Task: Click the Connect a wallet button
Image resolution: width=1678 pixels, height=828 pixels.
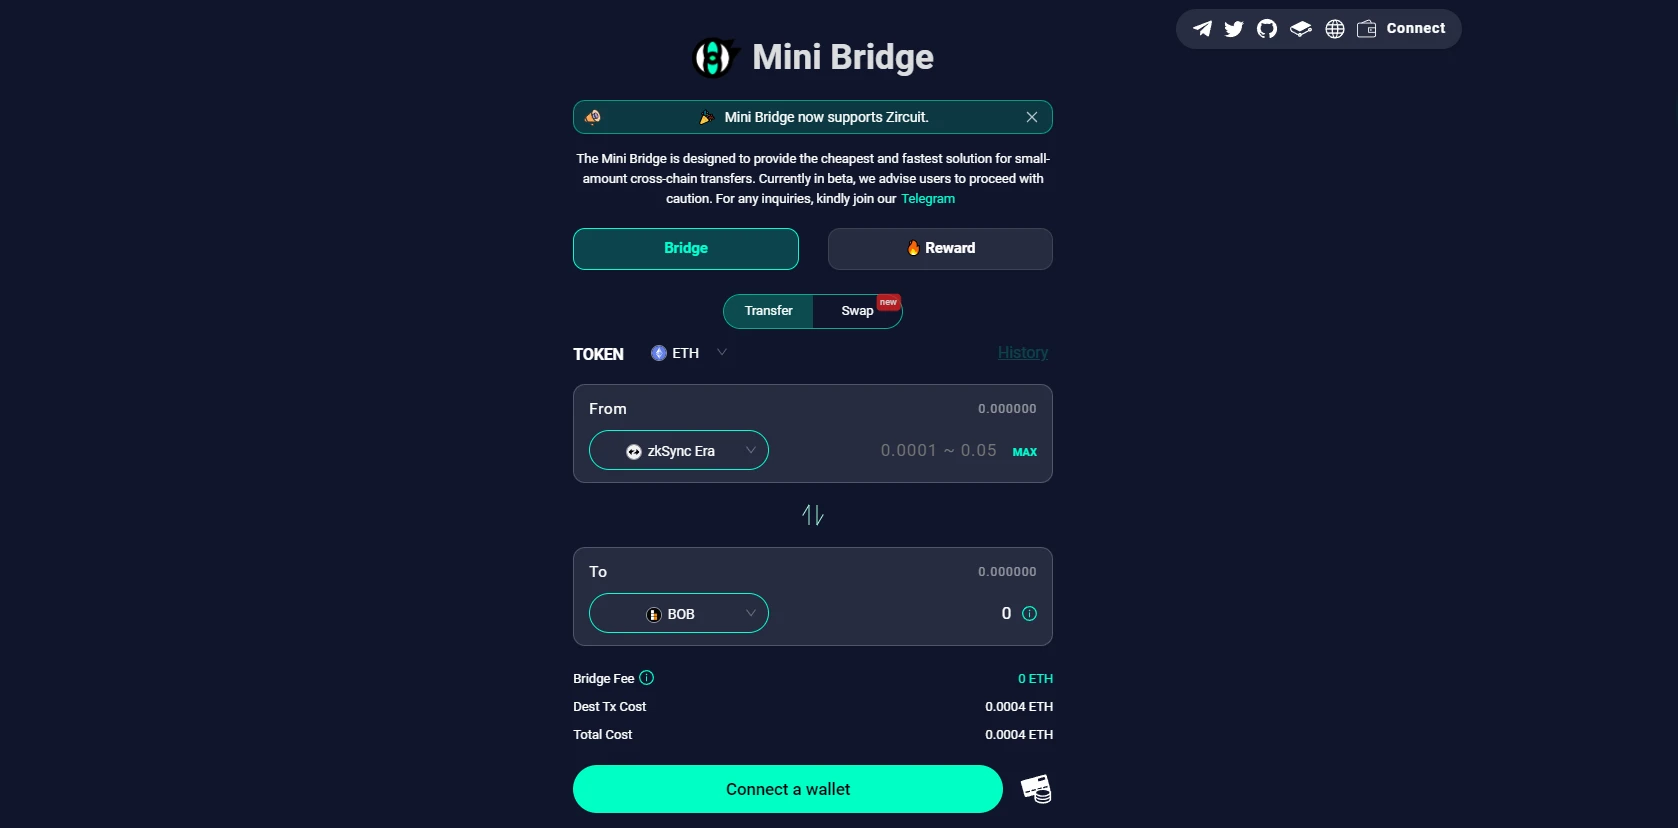Action: [788, 789]
